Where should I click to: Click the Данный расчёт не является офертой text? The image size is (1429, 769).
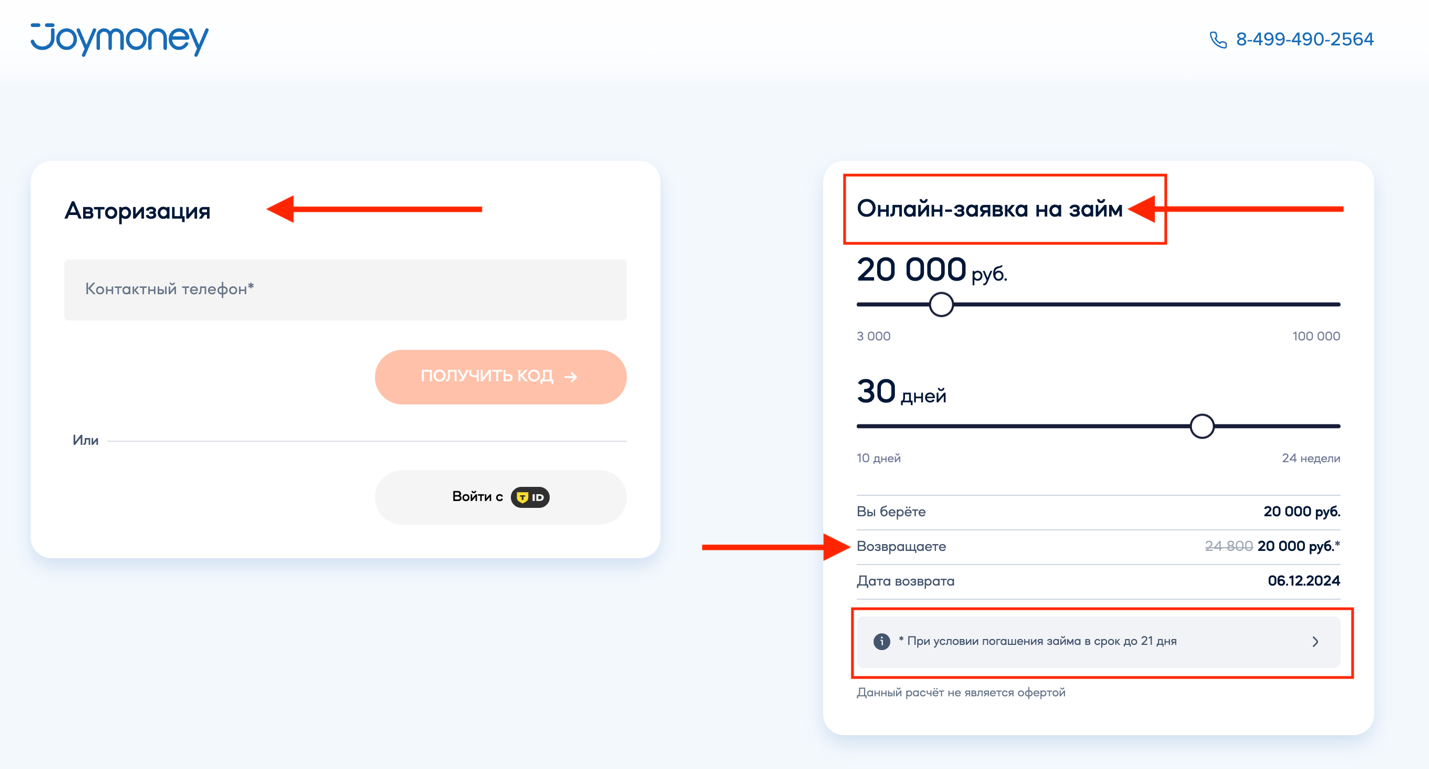tap(961, 692)
